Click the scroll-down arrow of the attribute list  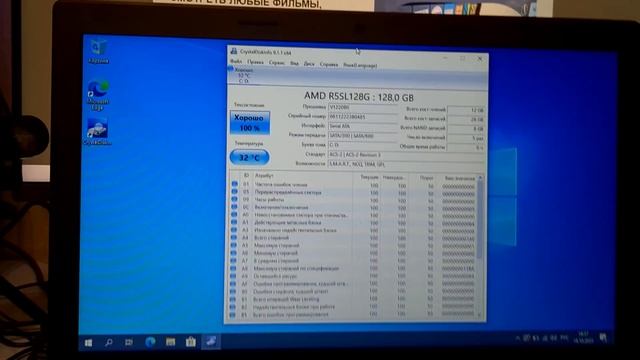point(480,316)
